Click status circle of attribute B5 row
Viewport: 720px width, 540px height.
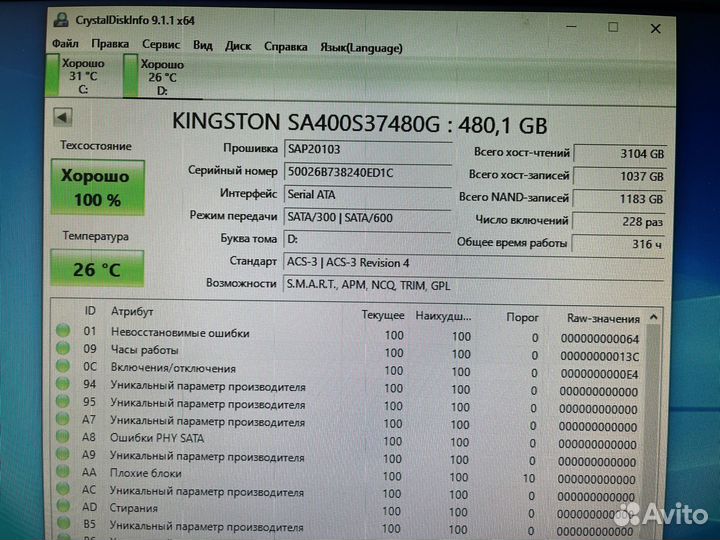tap(63, 523)
